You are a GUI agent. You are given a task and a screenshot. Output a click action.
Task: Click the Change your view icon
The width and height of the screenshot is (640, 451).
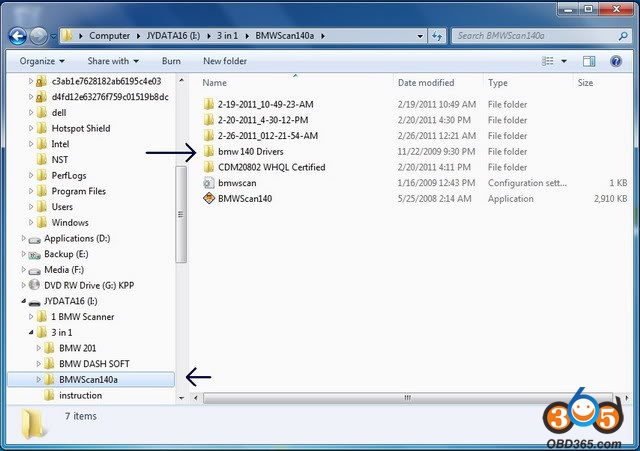(x=547, y=61)
